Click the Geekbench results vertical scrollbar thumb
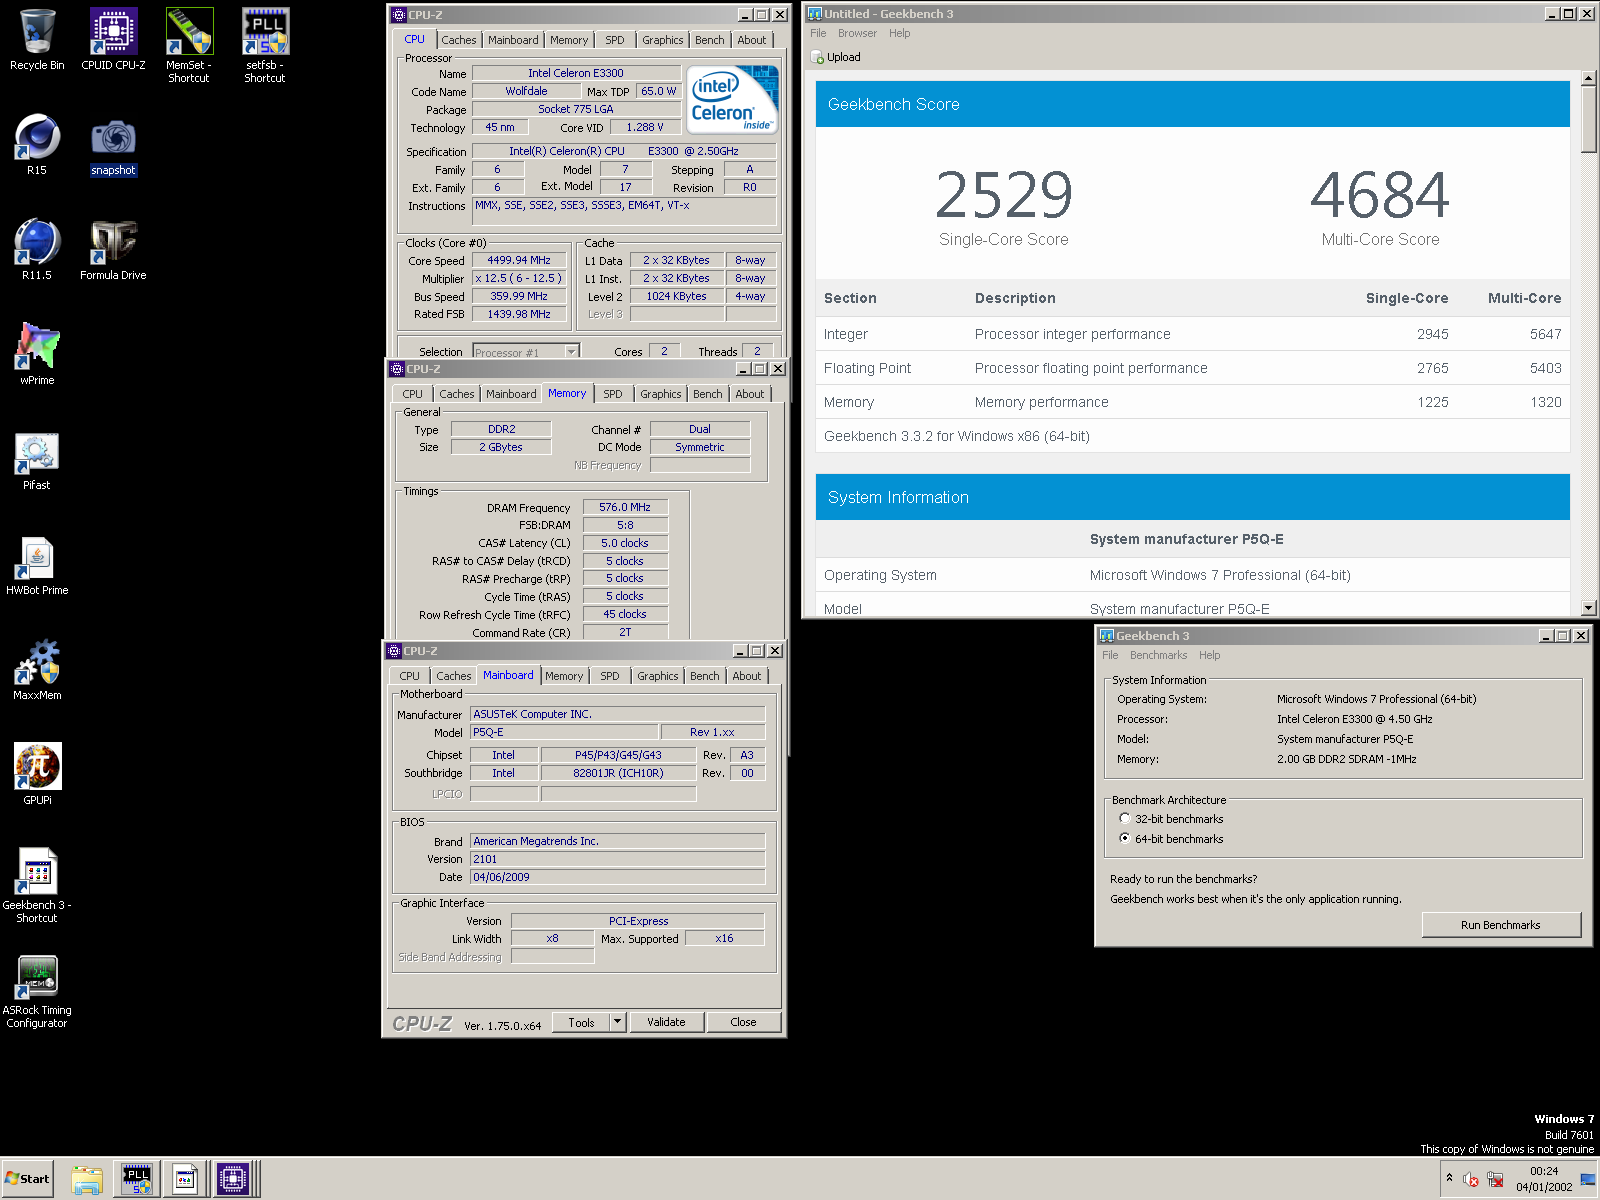Image resolution: width=1600 pixels, height=1200 pixels. pos(1589,119)
